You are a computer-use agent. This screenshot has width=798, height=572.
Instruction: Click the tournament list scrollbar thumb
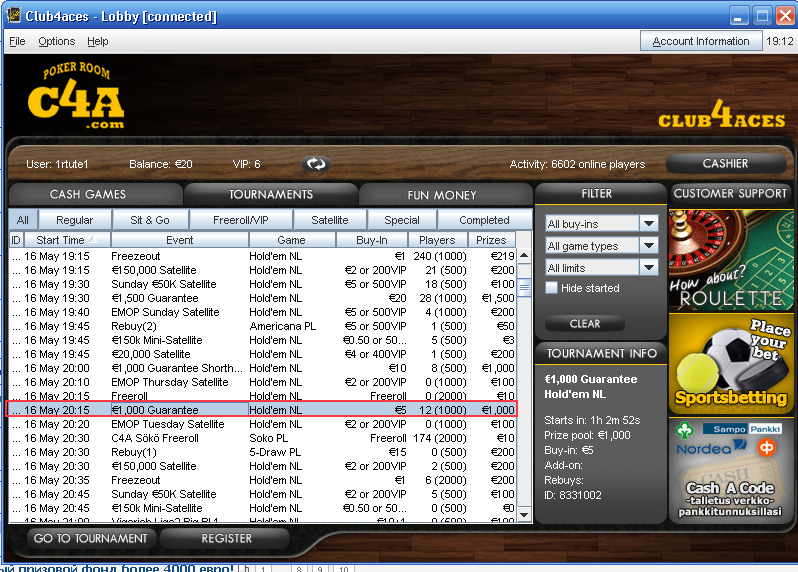click(x=524, y=288)
